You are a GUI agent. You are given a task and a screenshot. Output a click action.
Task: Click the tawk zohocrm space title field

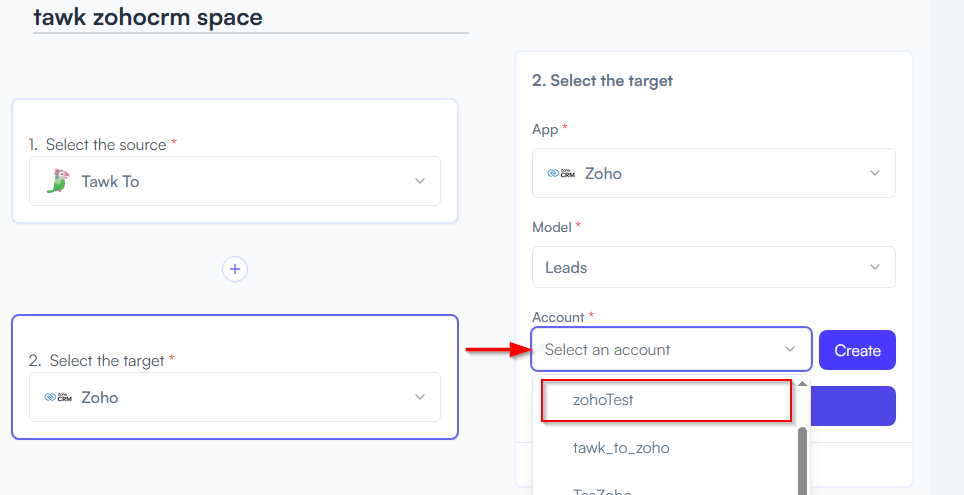(251, 17)
